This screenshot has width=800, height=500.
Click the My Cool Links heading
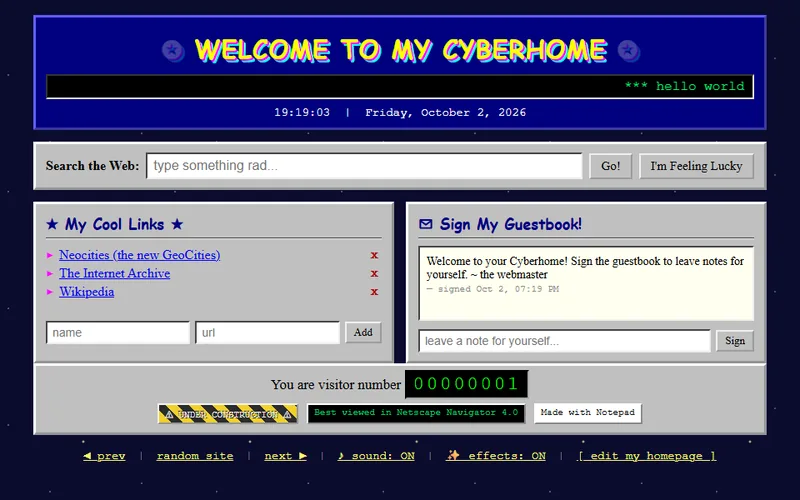[x=114, y=224]
